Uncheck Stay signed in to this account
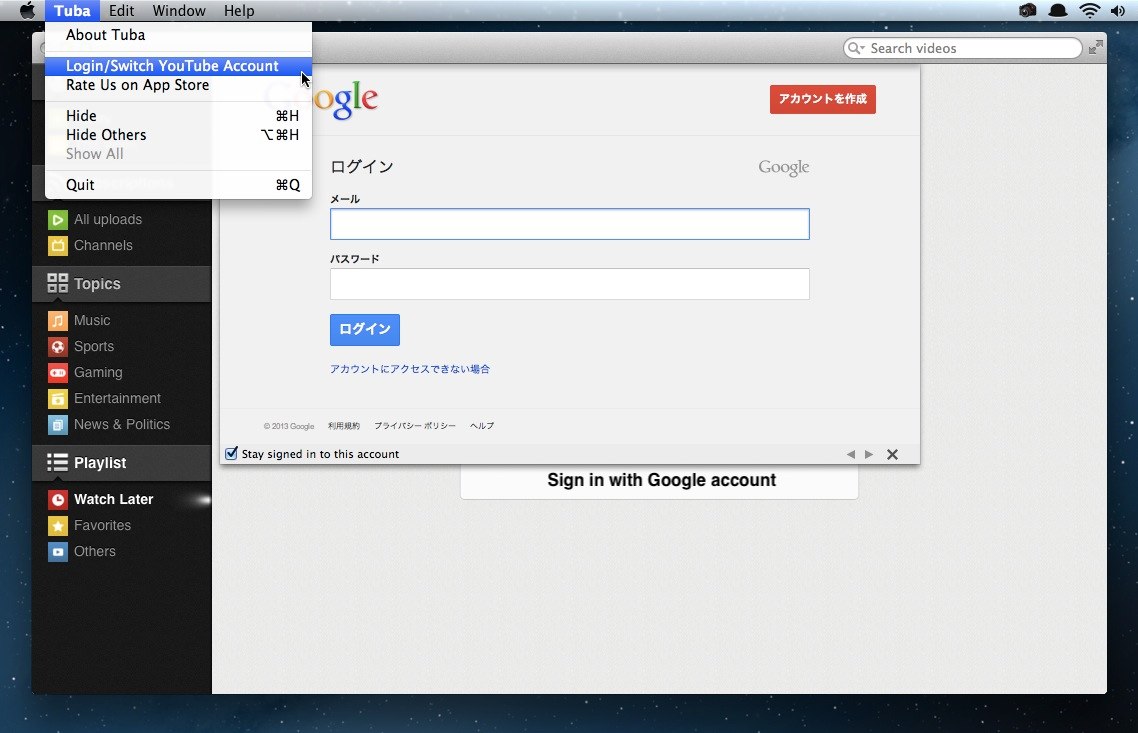Screen dimensions: 1138x733 232,454
